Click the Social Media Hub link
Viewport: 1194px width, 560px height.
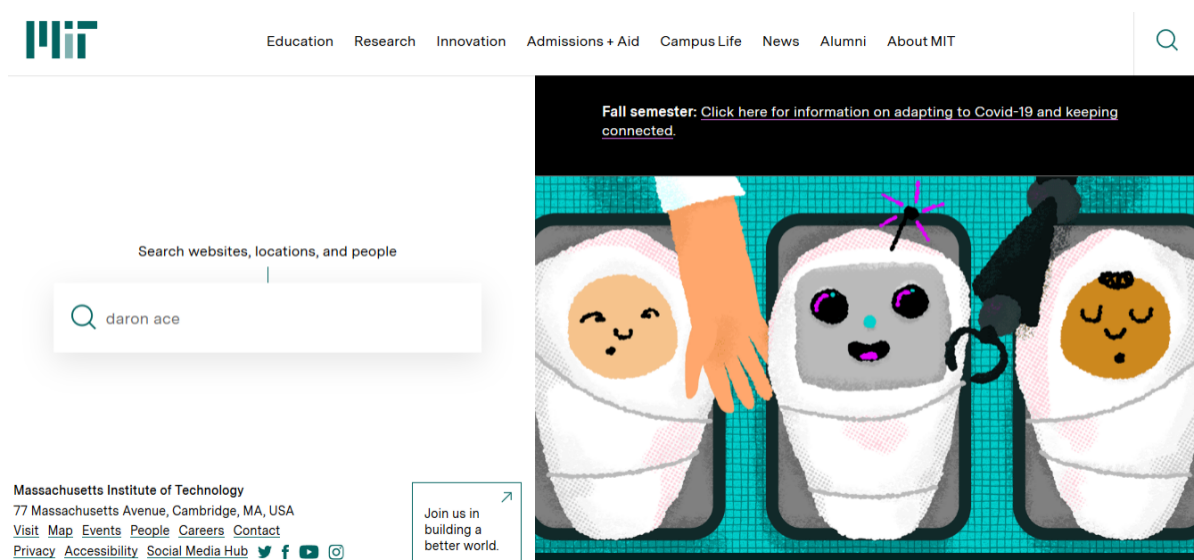pyautogui.click(x=197, y=551)
